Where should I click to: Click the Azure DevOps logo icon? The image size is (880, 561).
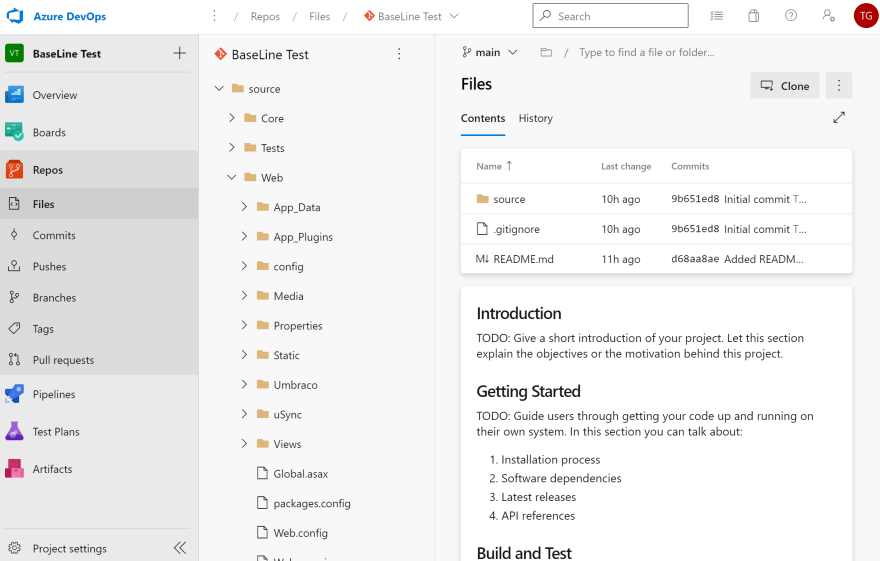click(15, 16)
